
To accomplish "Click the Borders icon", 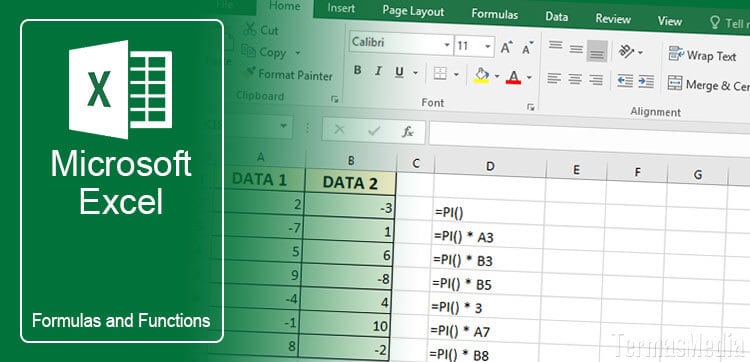I will pos(440,74).
